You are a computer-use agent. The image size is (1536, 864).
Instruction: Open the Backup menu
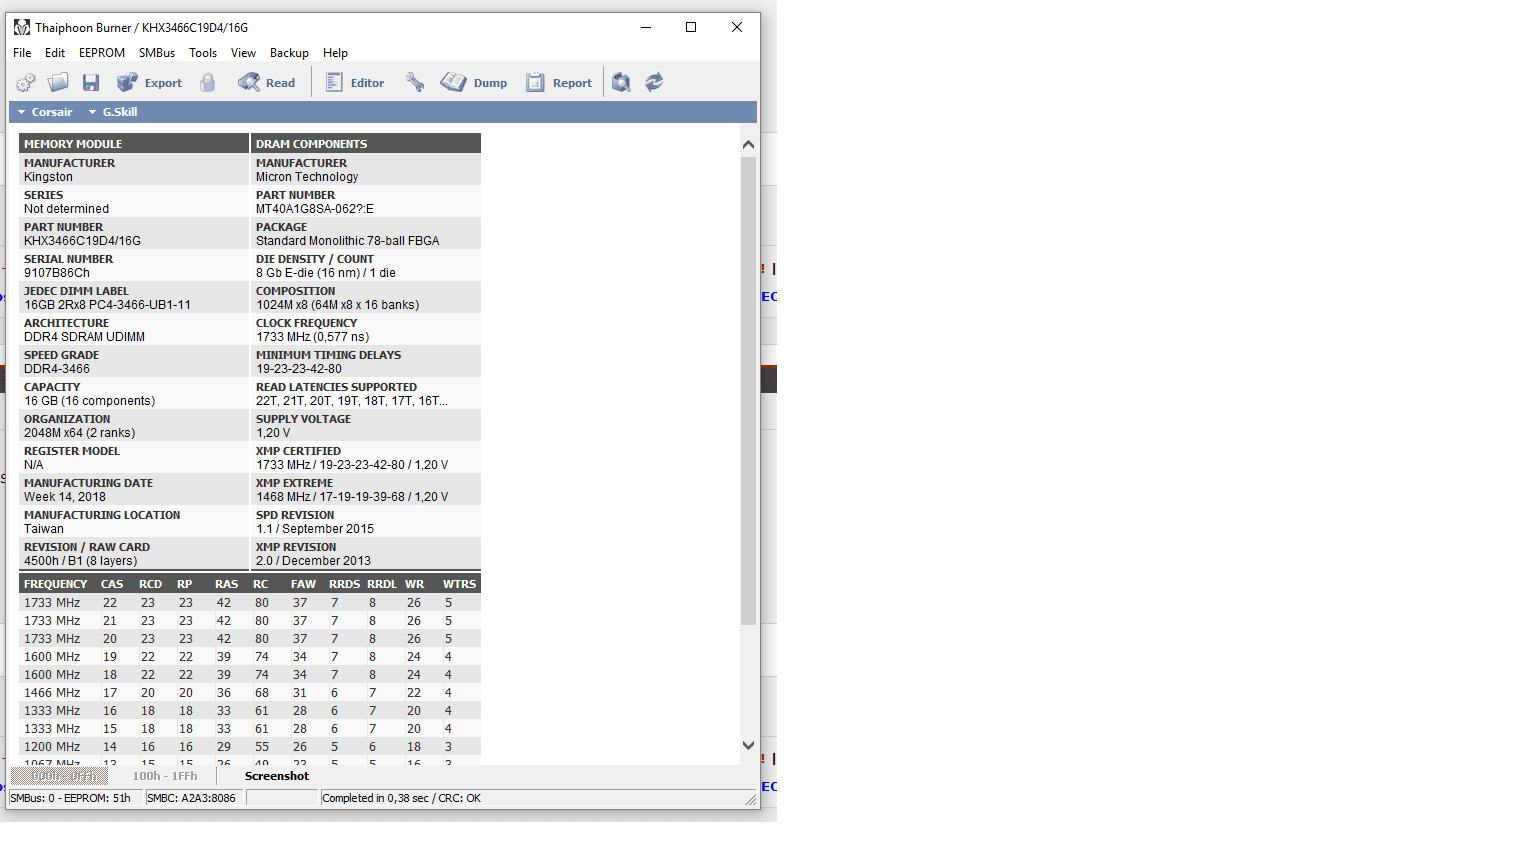[x=289, y=53]
